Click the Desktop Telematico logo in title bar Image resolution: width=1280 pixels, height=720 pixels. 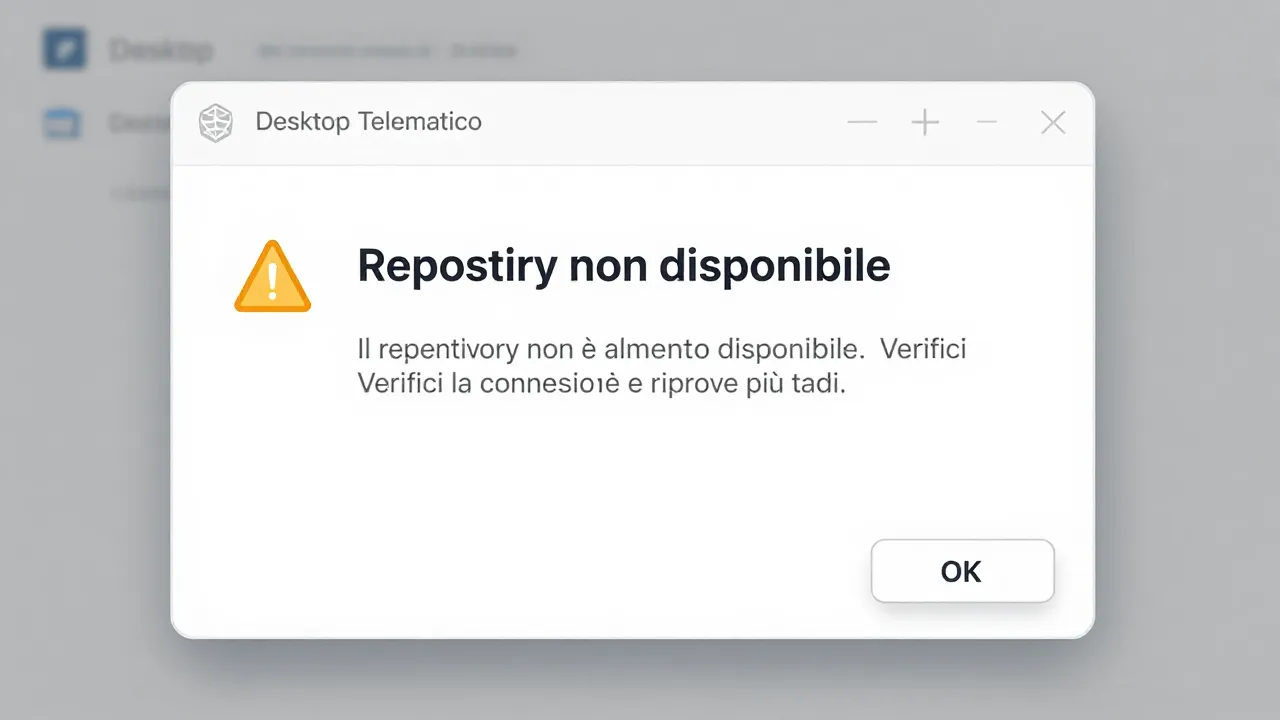pos(215,123)
